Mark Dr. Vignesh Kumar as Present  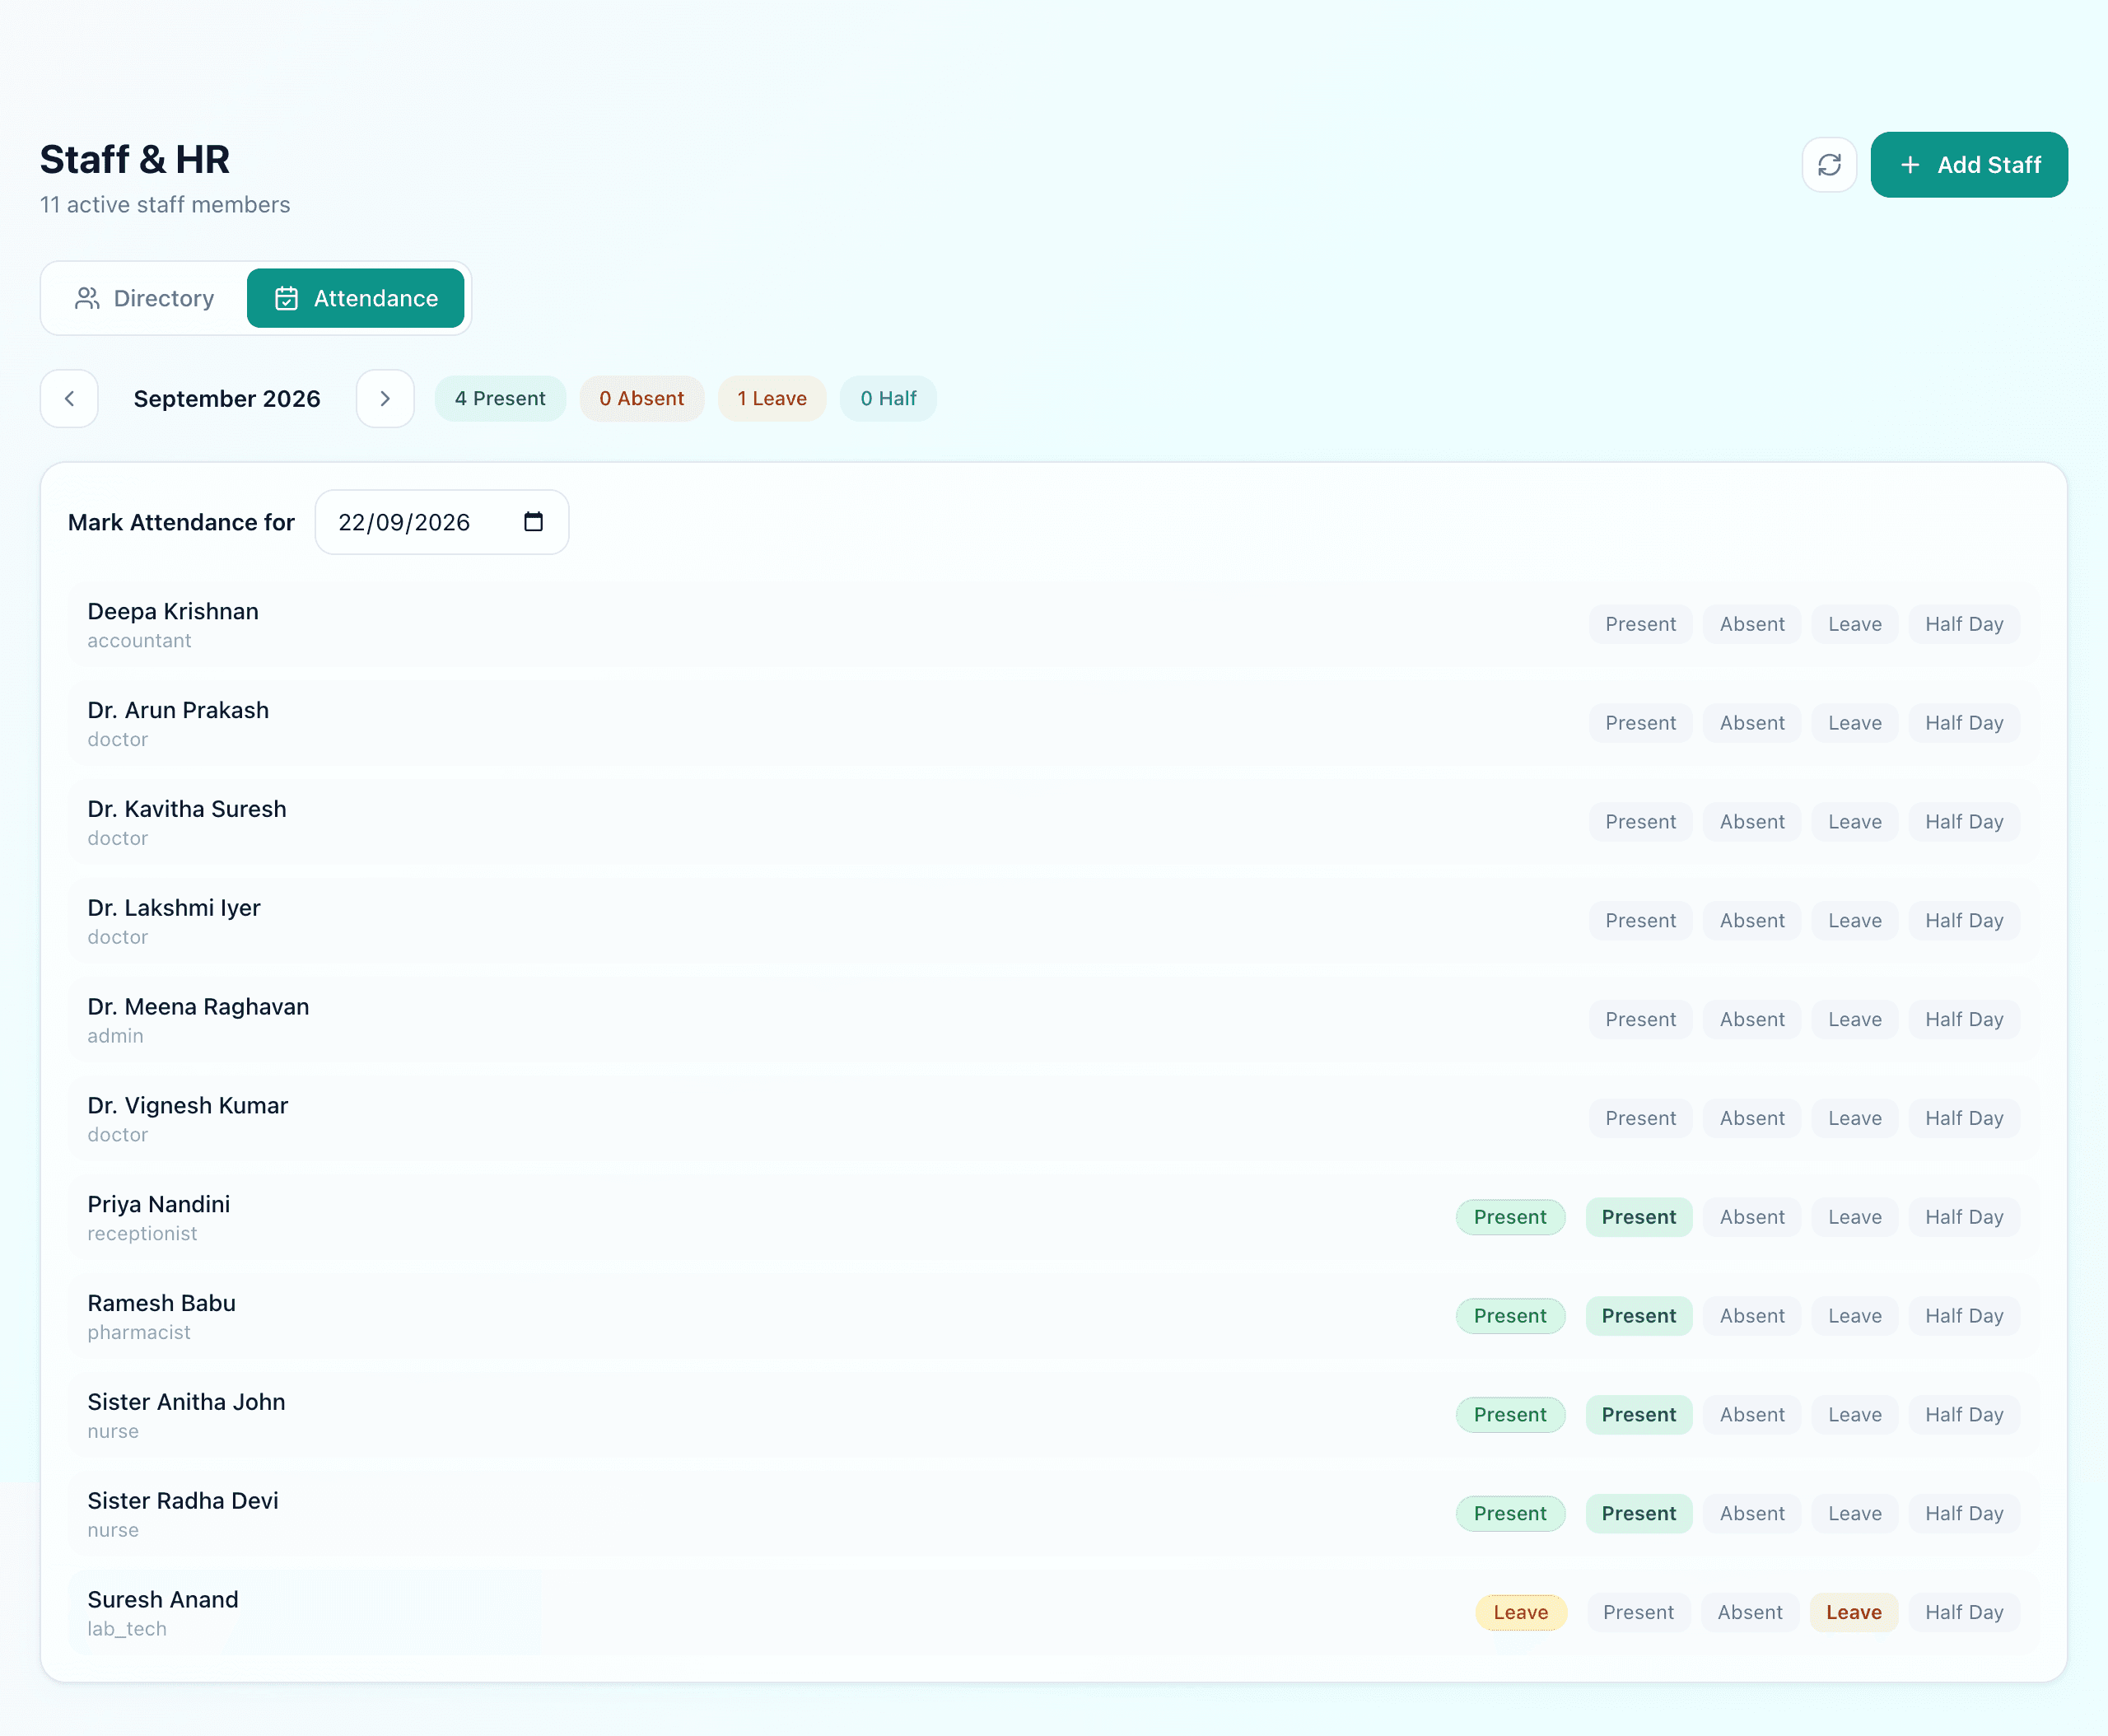coord(1640,1119)
